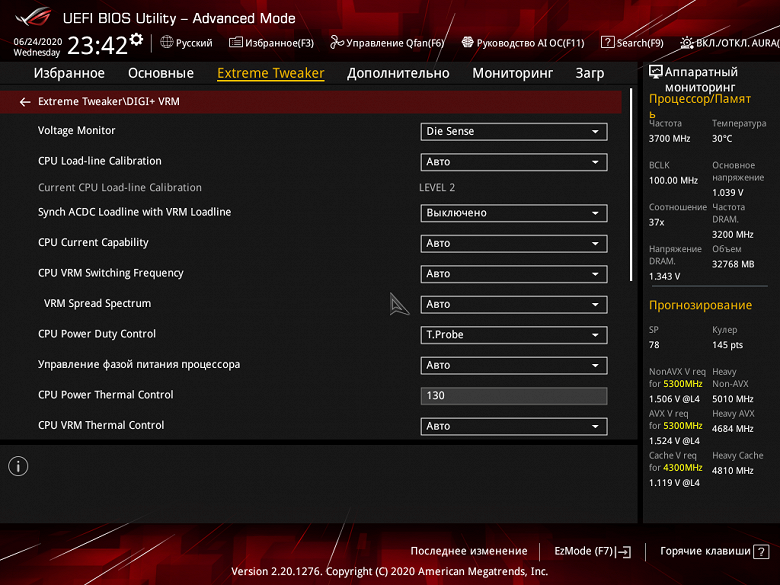Open Горячие клавиши hot keys
This screenshot has width=780, height=585.
click(714, 551)
